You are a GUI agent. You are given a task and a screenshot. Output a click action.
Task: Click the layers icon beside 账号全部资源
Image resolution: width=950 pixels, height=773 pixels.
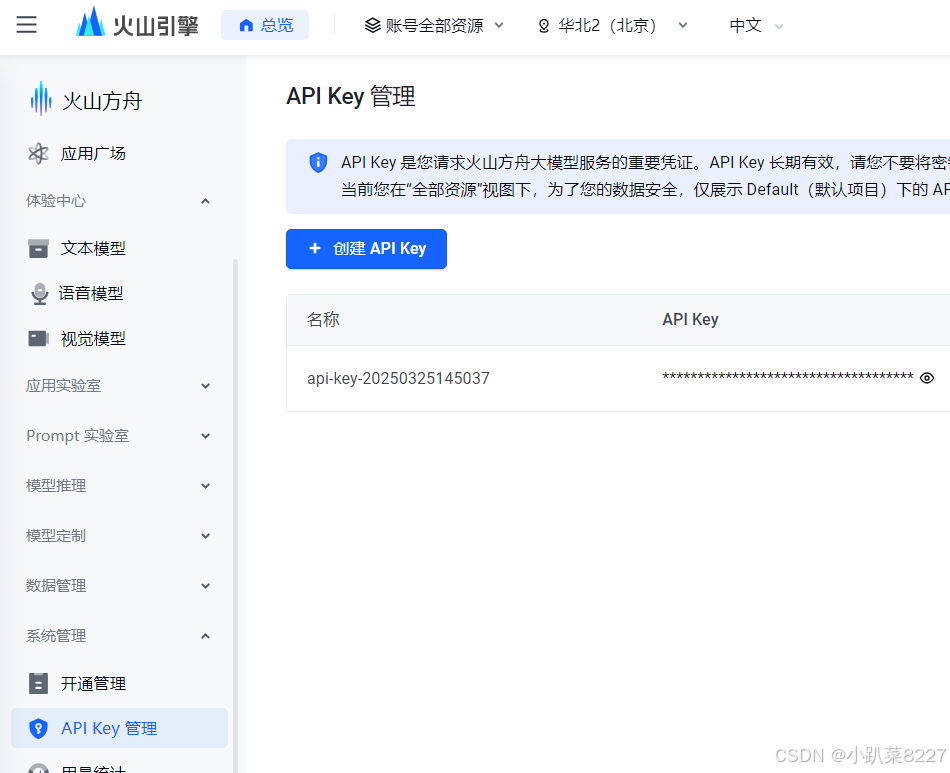pos(373,25)
